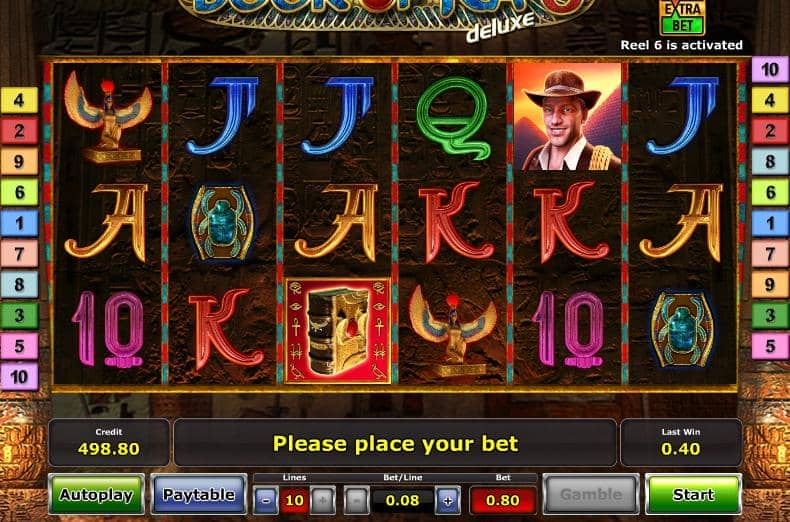Open the Paytable
This screenshot has width=790, height=522.
click(x=199, y=495)
